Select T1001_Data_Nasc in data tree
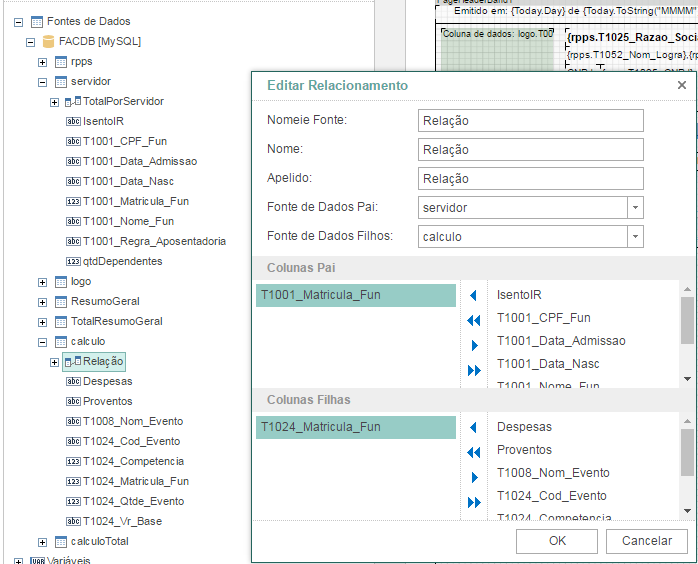This screenshot has height=564, width=698. pyautogui.click(x=128, y=181)
